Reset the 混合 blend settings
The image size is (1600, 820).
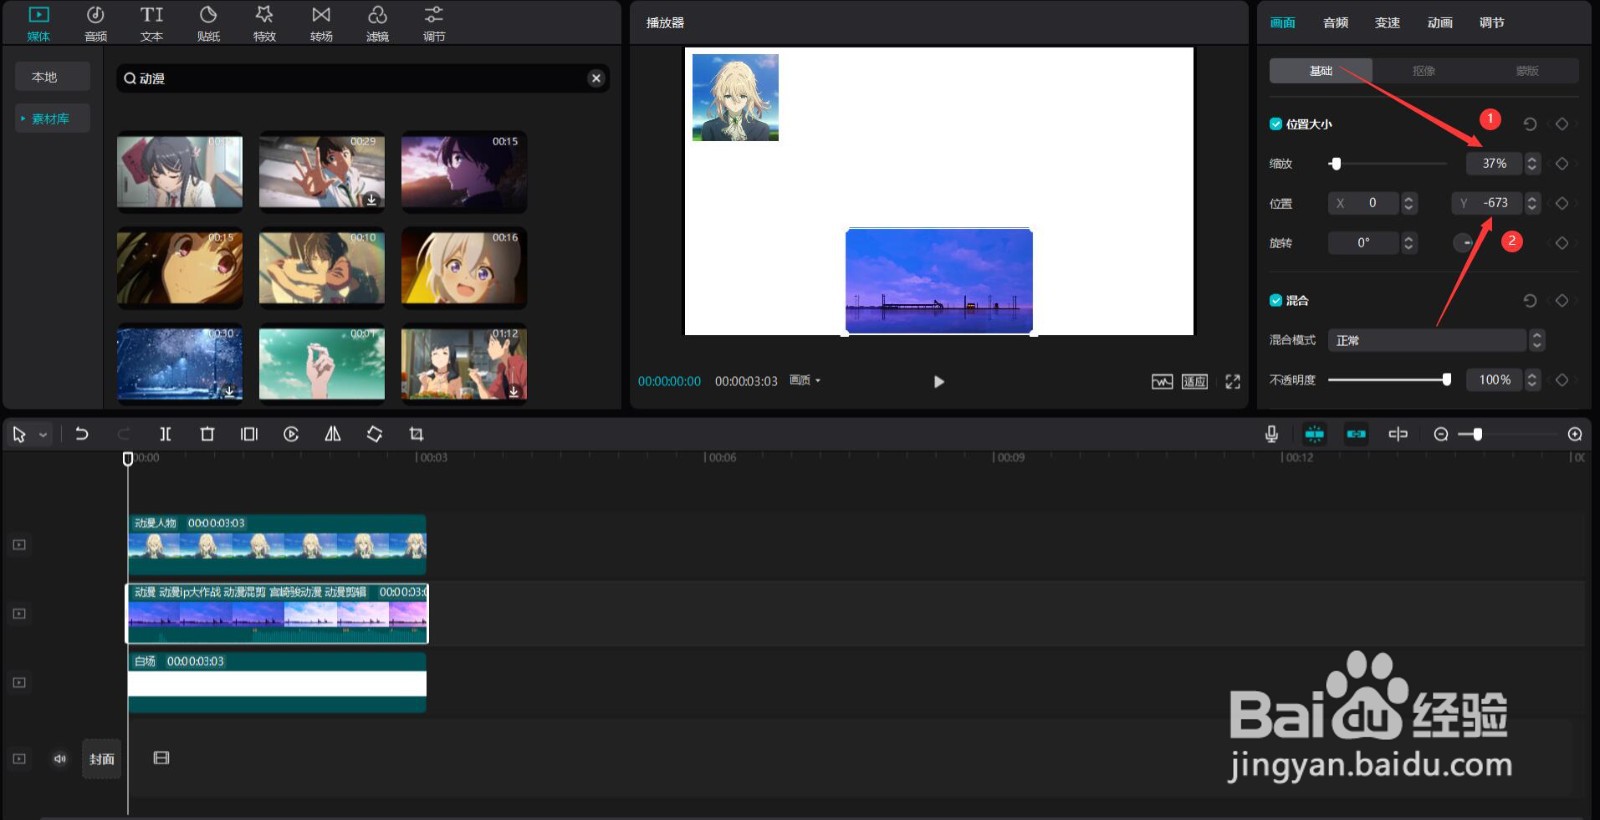click(x=1529, y=300)
